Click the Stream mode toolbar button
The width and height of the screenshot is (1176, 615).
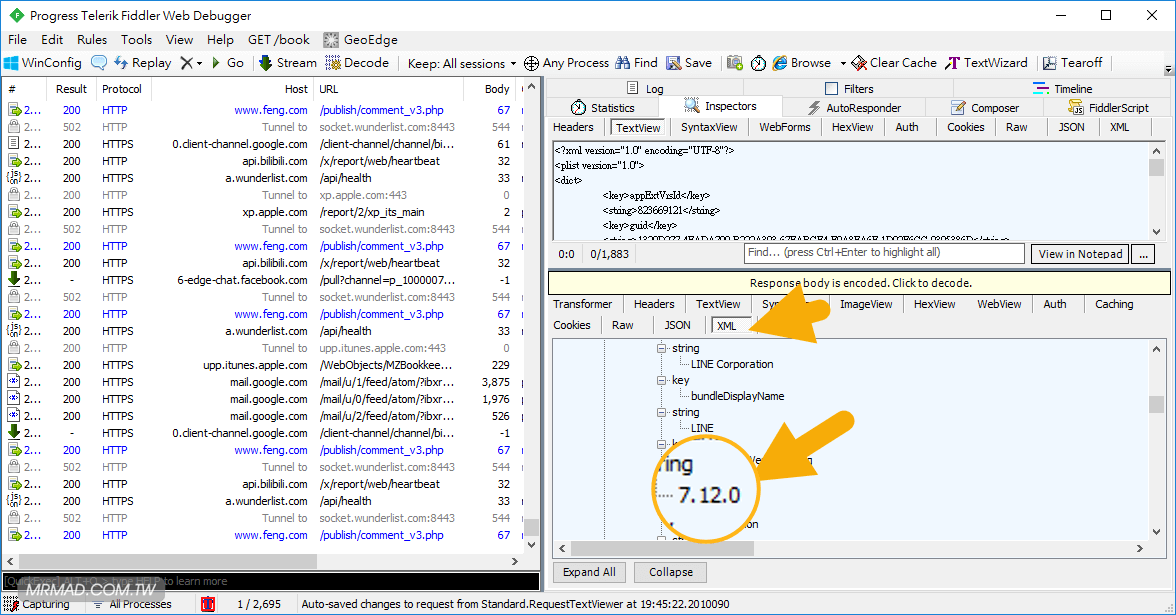(286, 63)
